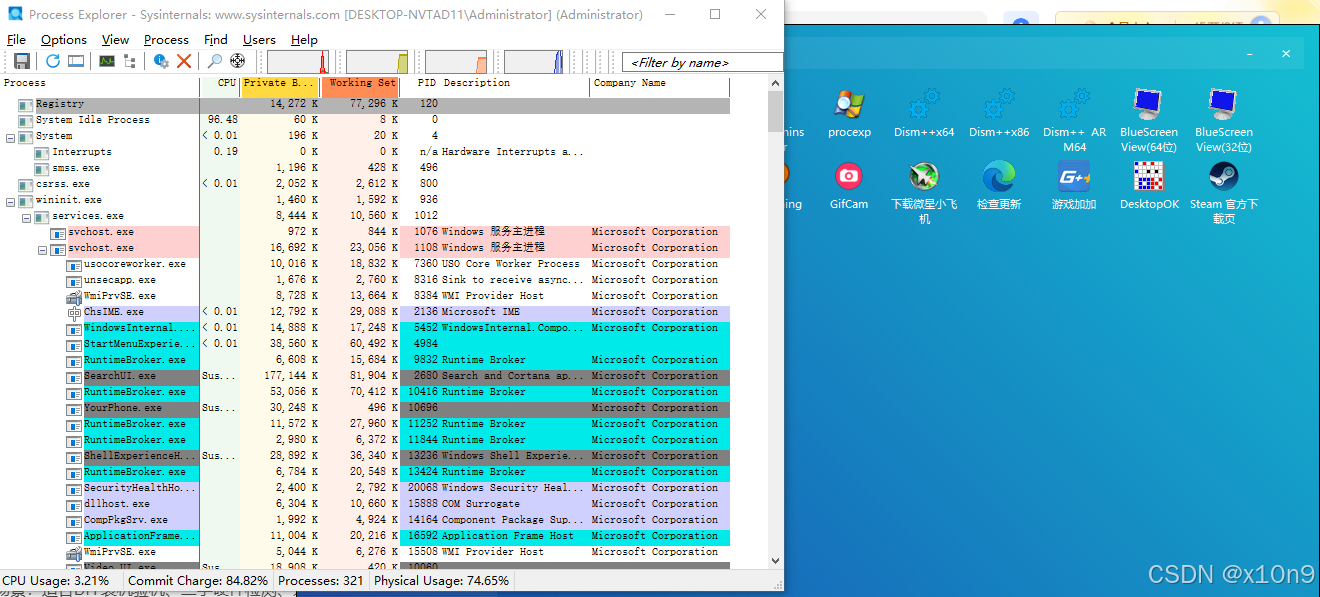Open the View menu
This screenshot has width=1320, height=597.
point(115,40)
